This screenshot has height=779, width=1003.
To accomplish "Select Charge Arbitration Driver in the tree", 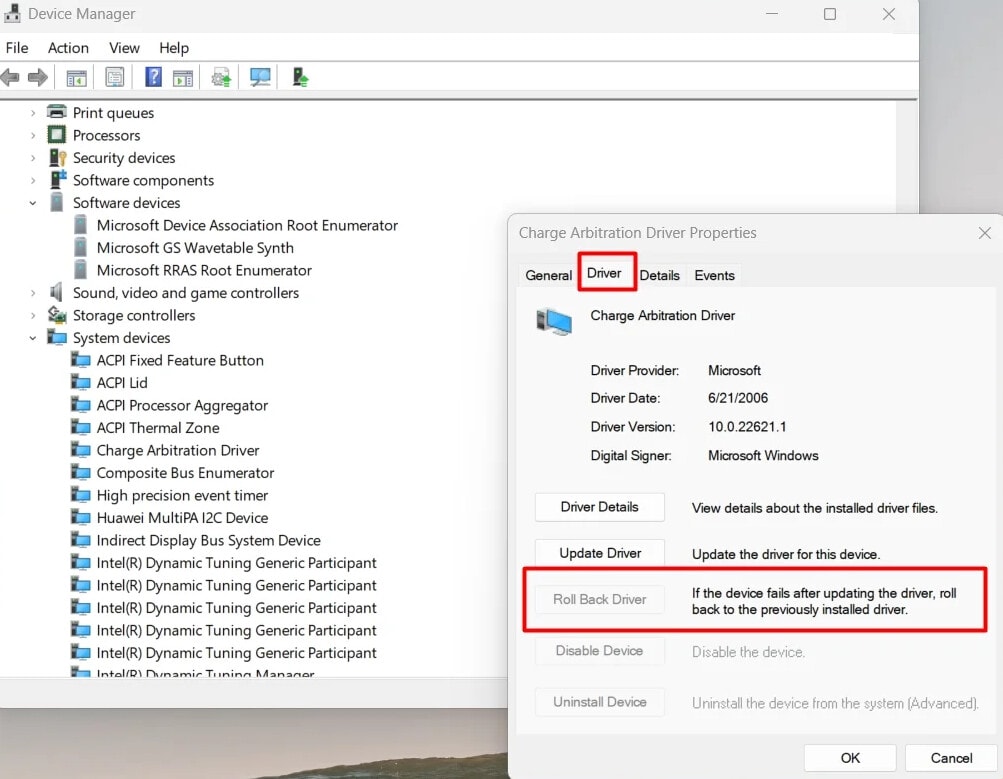I will [178, 450].
